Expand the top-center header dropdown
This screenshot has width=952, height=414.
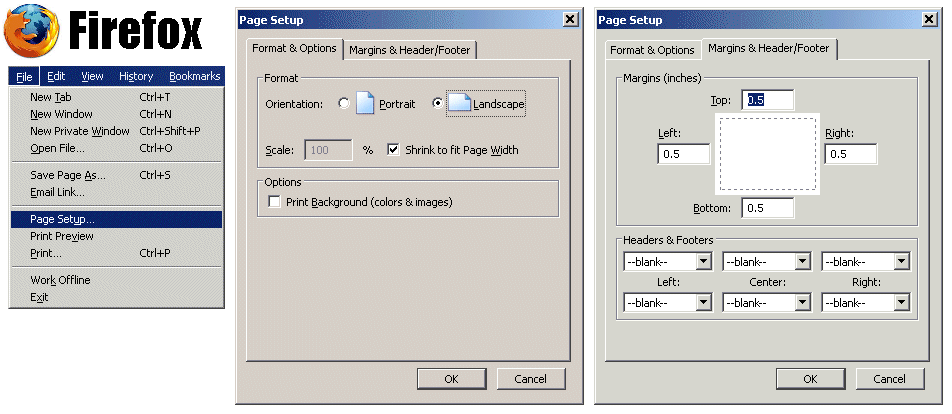(x=766, y=261)
